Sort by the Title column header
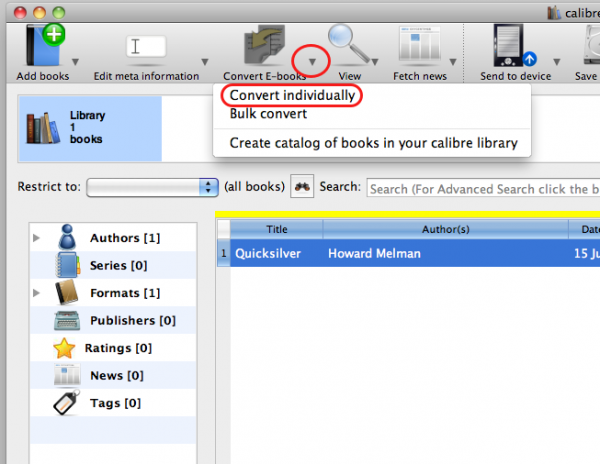Viewport: 600px width, 464px height. [x=277, y=229]
